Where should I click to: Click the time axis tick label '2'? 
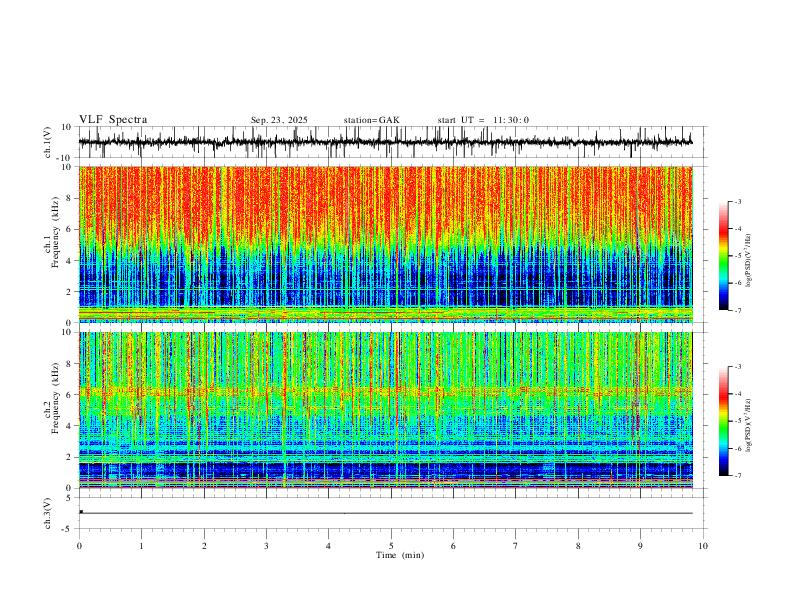pos(204,546)
